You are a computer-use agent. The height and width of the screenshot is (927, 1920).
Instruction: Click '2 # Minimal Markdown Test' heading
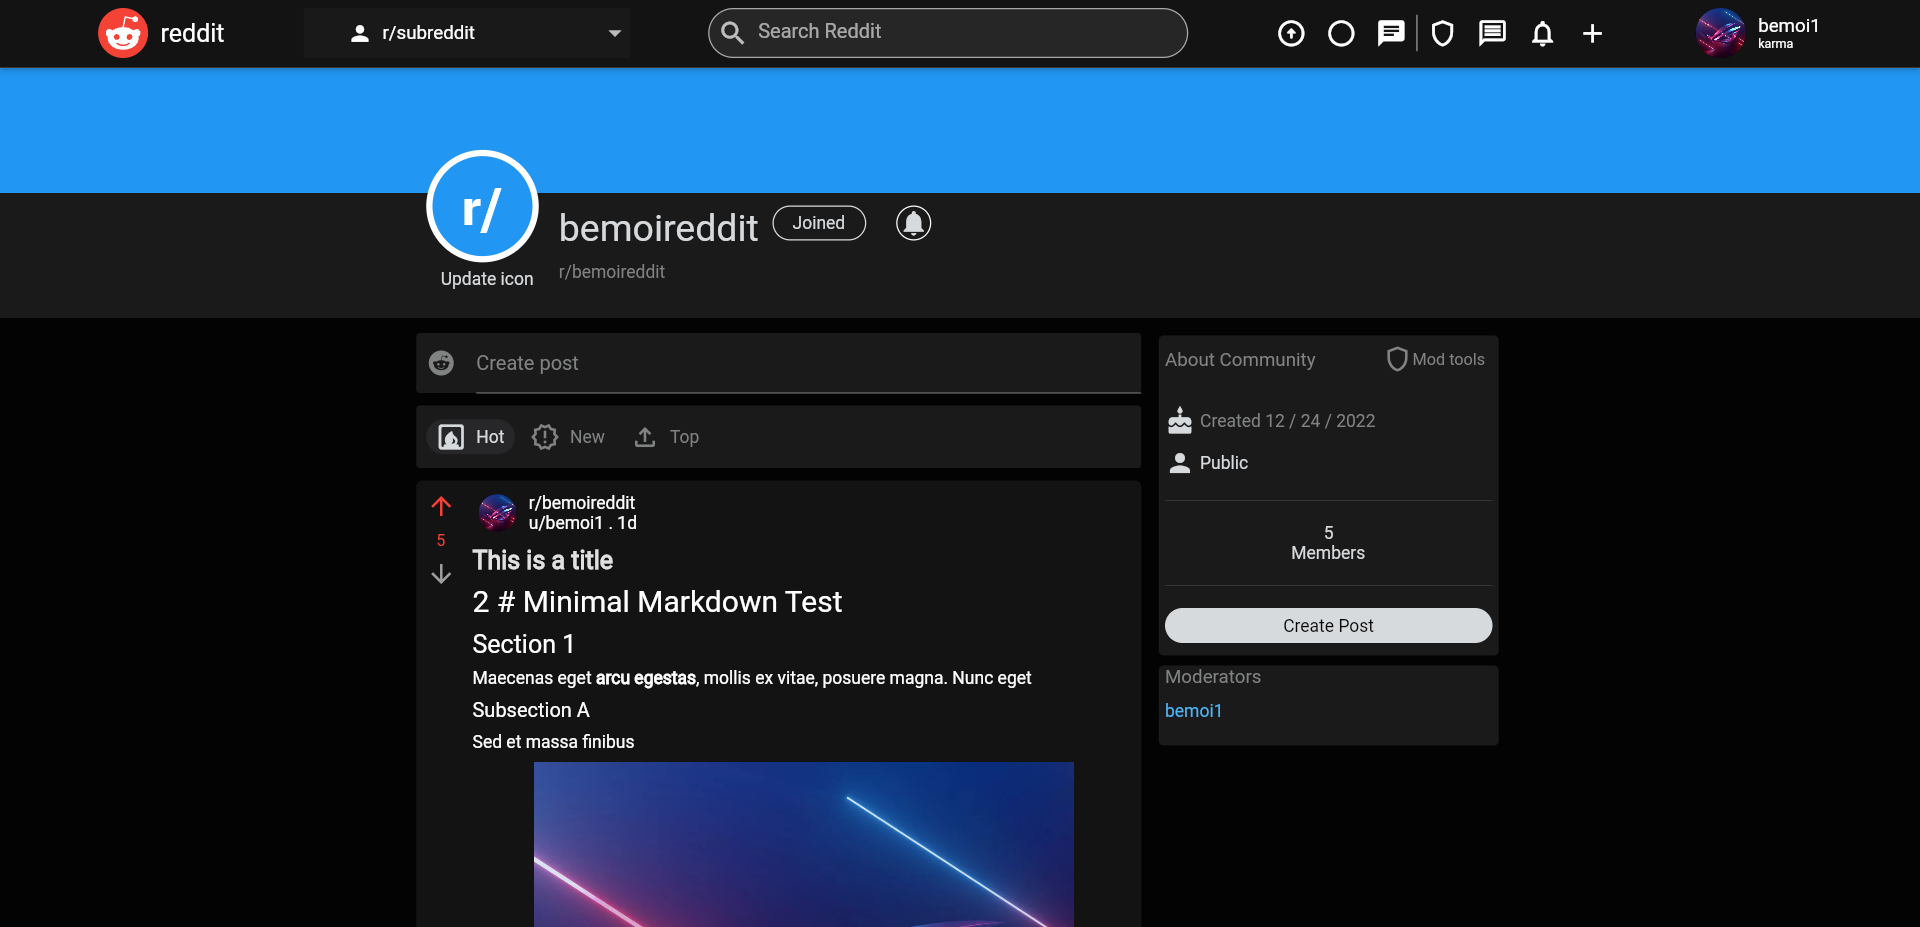pyautogui.click(x=657, y=602)
